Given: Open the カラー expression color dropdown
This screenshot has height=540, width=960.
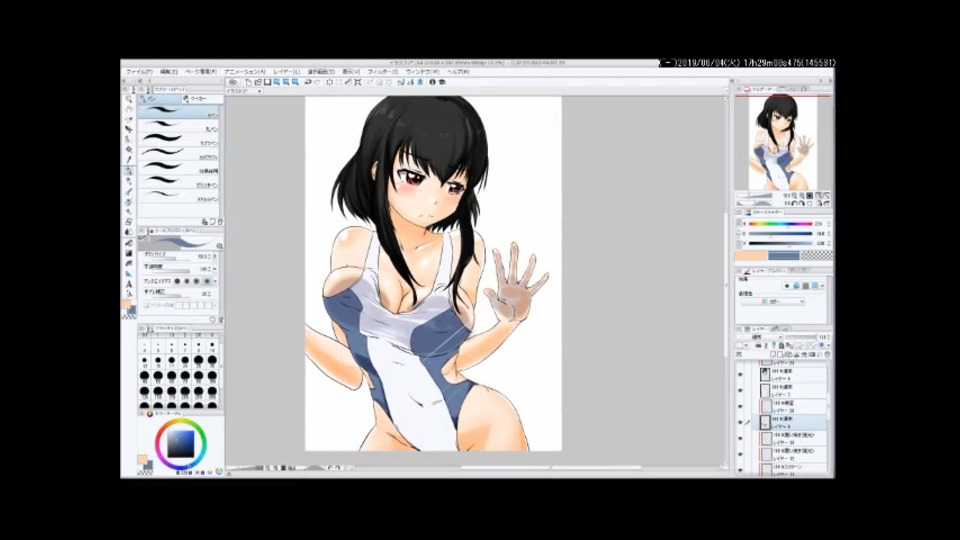Looking at the screenshot, I should (x=773, y=301).
